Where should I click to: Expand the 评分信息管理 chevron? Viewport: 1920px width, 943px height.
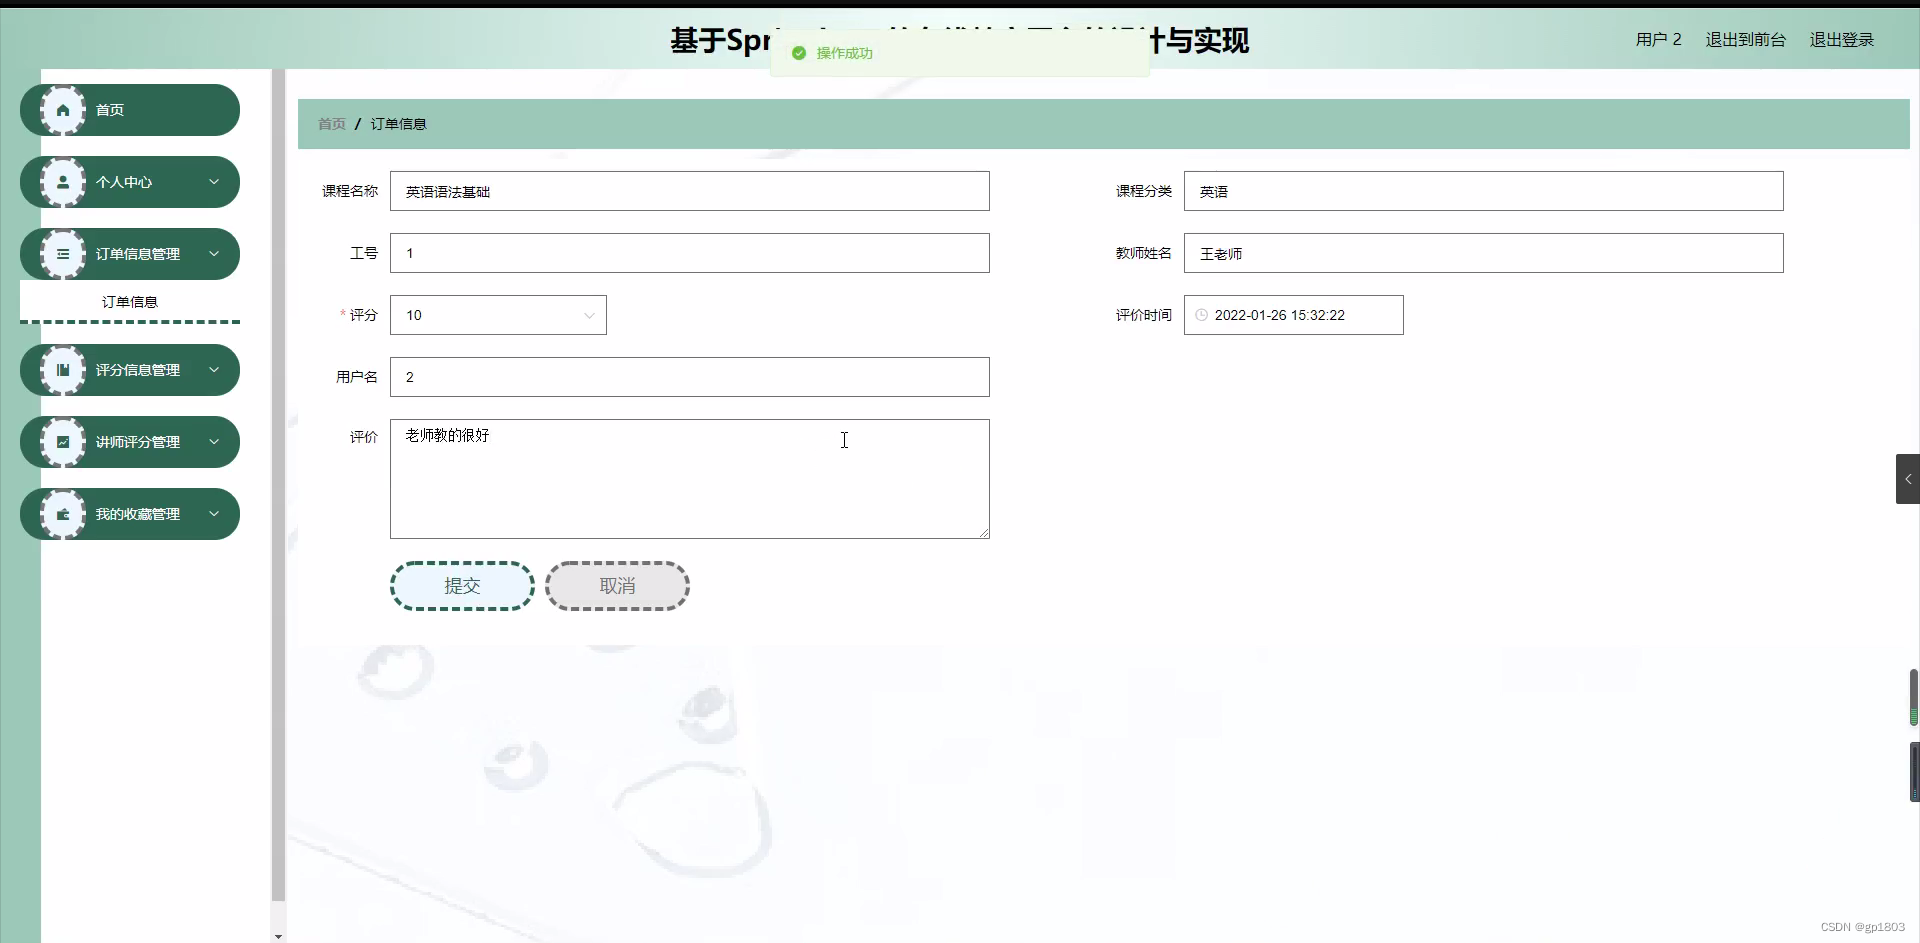(214, 370)
